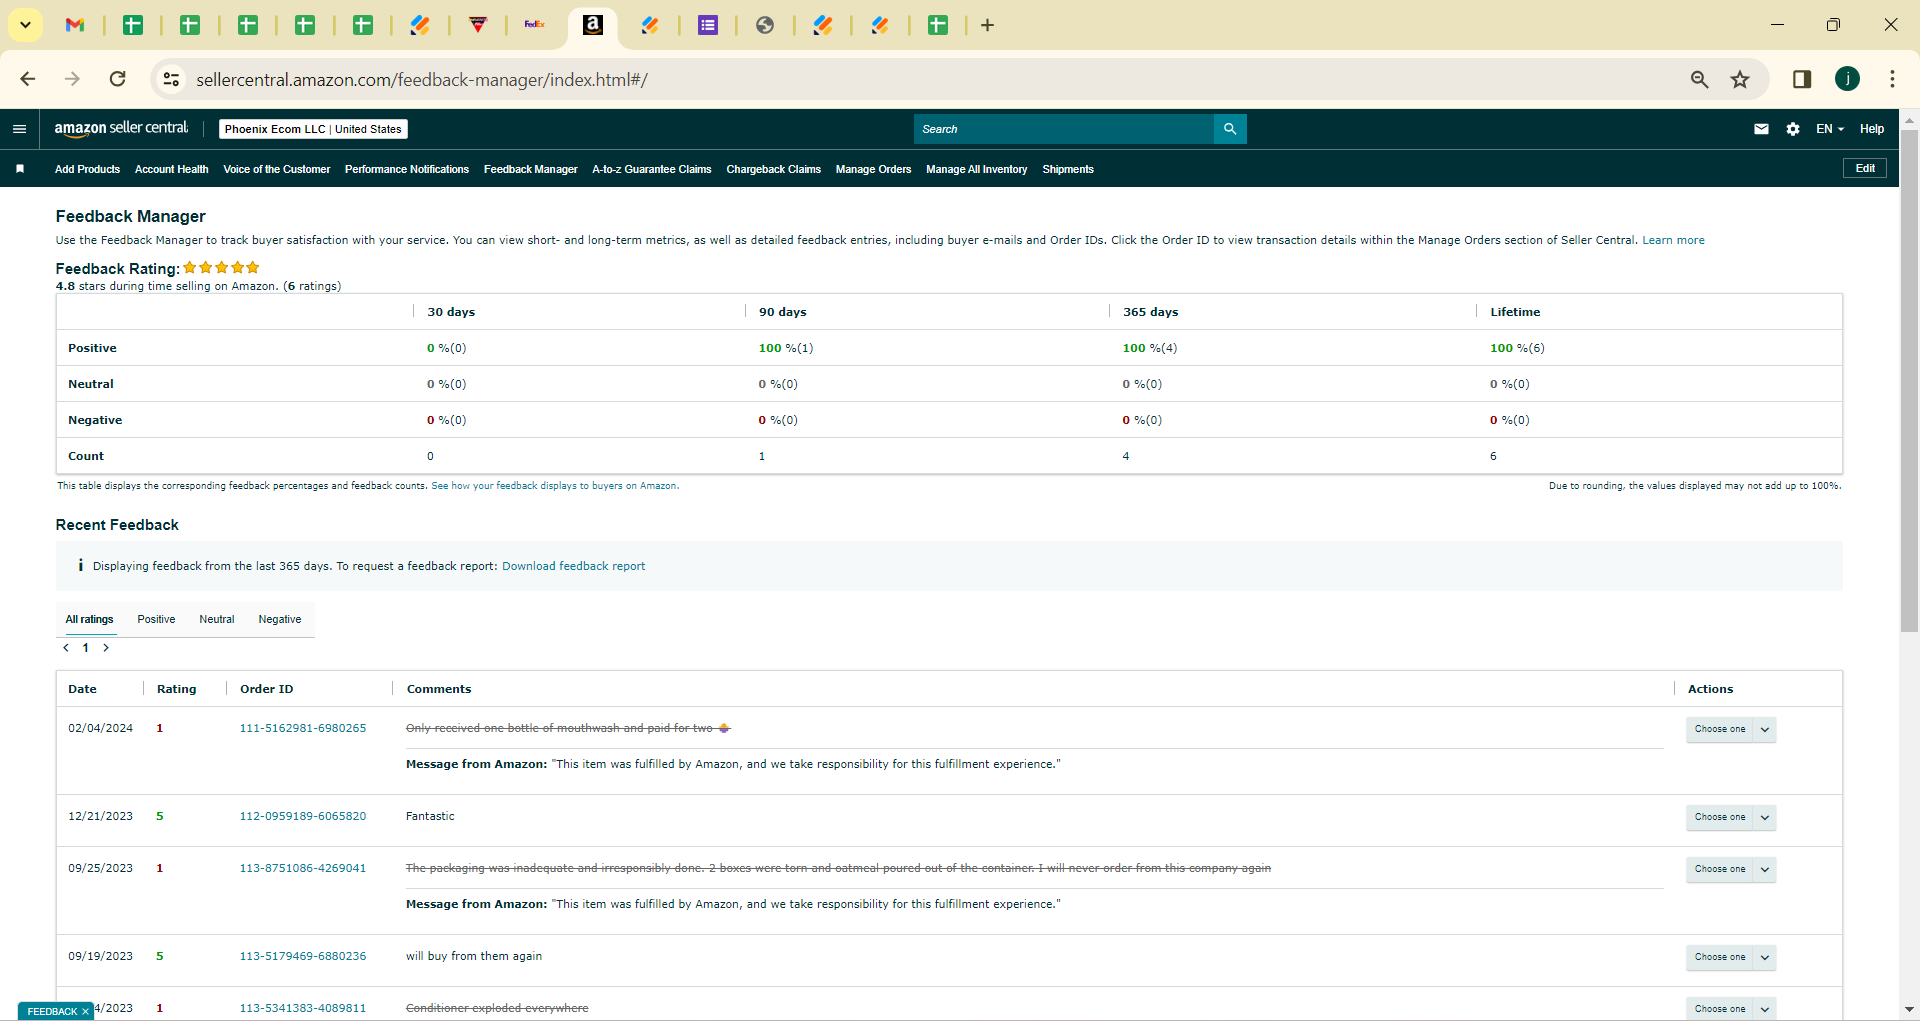Viewport: 1920px width, 1021px height.
Task: Expand Choose one for order 113-5341383-4089811
Action: [x=1730, y=1009]
